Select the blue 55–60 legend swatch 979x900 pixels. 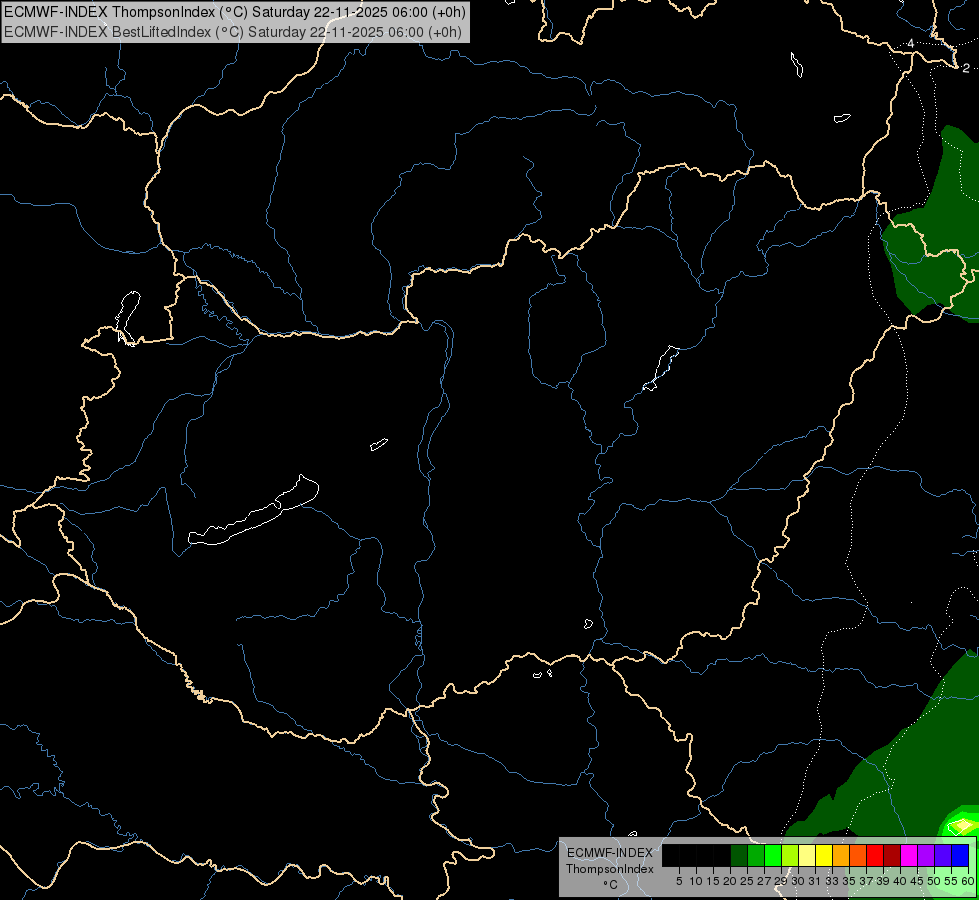pos(960,855)
